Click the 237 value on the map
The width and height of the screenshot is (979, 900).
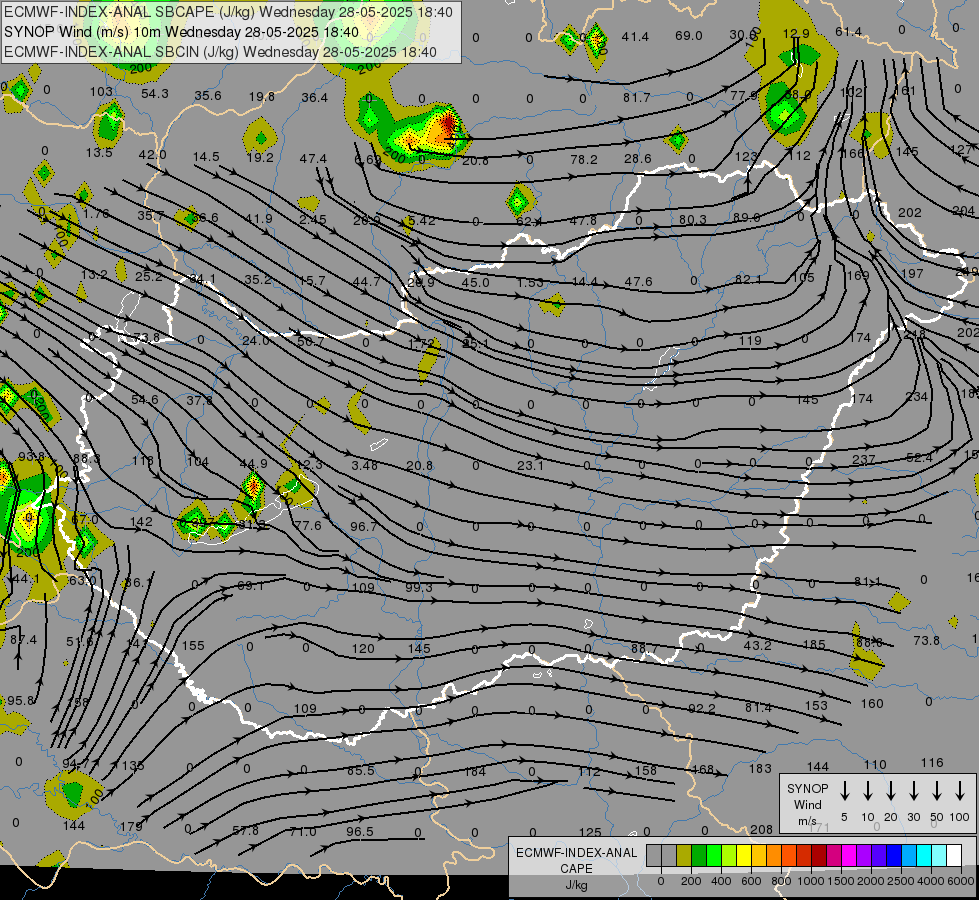point(863,459)
